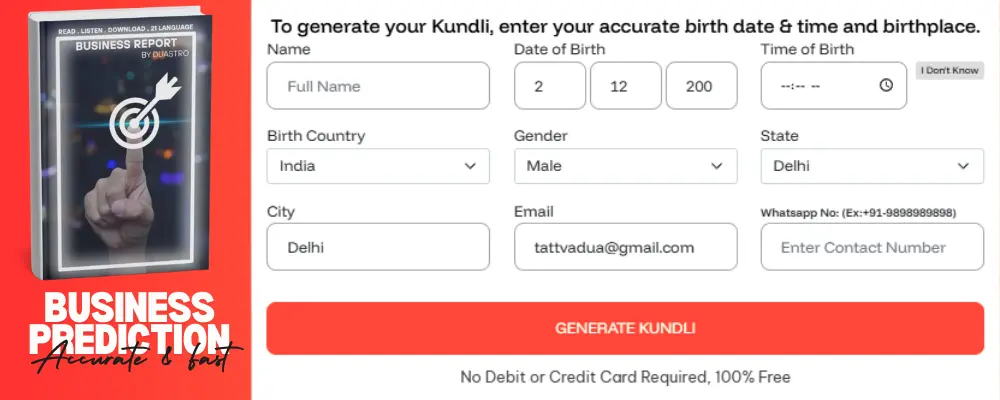Click the chevron arrow in Gender dropdown
The height and width of the screenshot is (400, 1000).
click(716, 166)
